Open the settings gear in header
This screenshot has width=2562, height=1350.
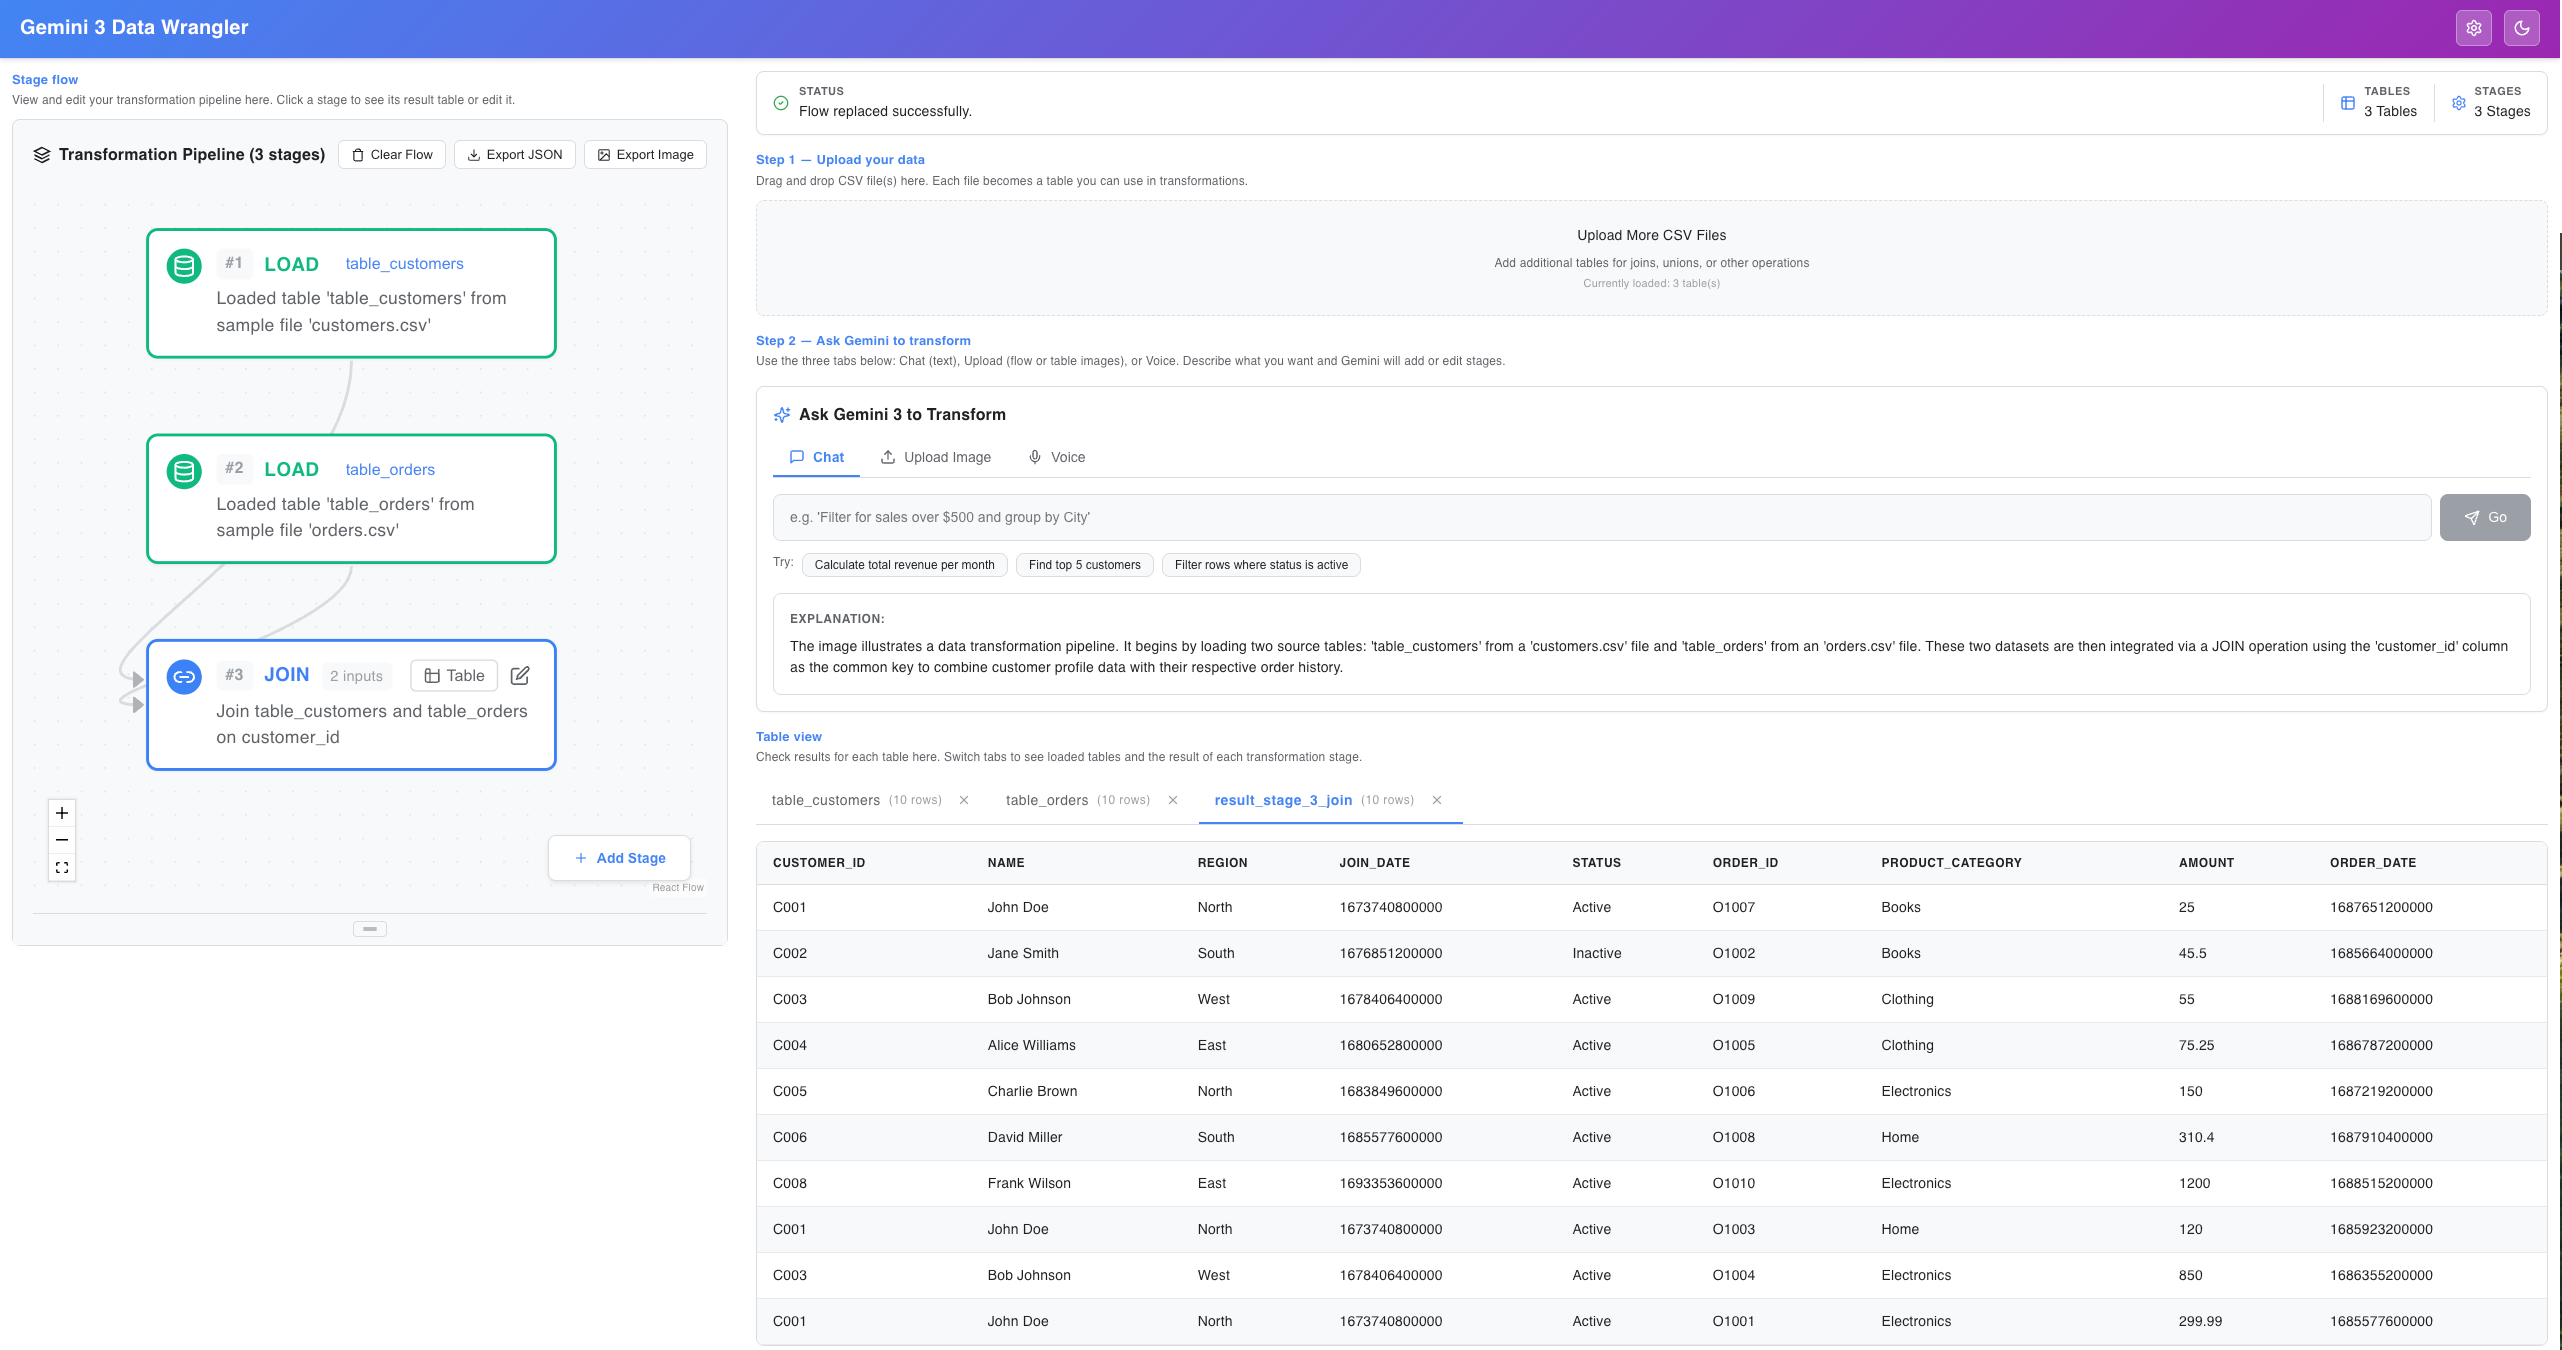point(2473,28)
